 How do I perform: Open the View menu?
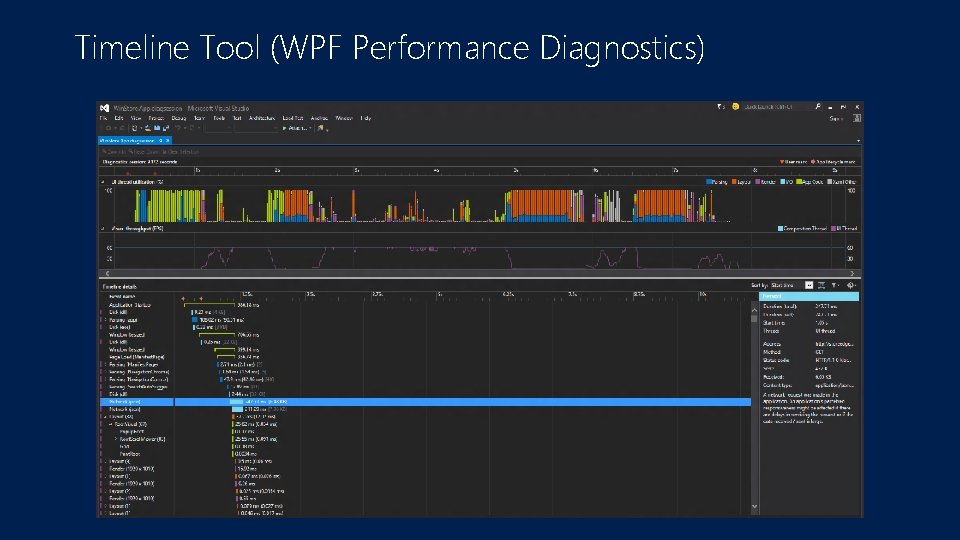tap(136, 118)
